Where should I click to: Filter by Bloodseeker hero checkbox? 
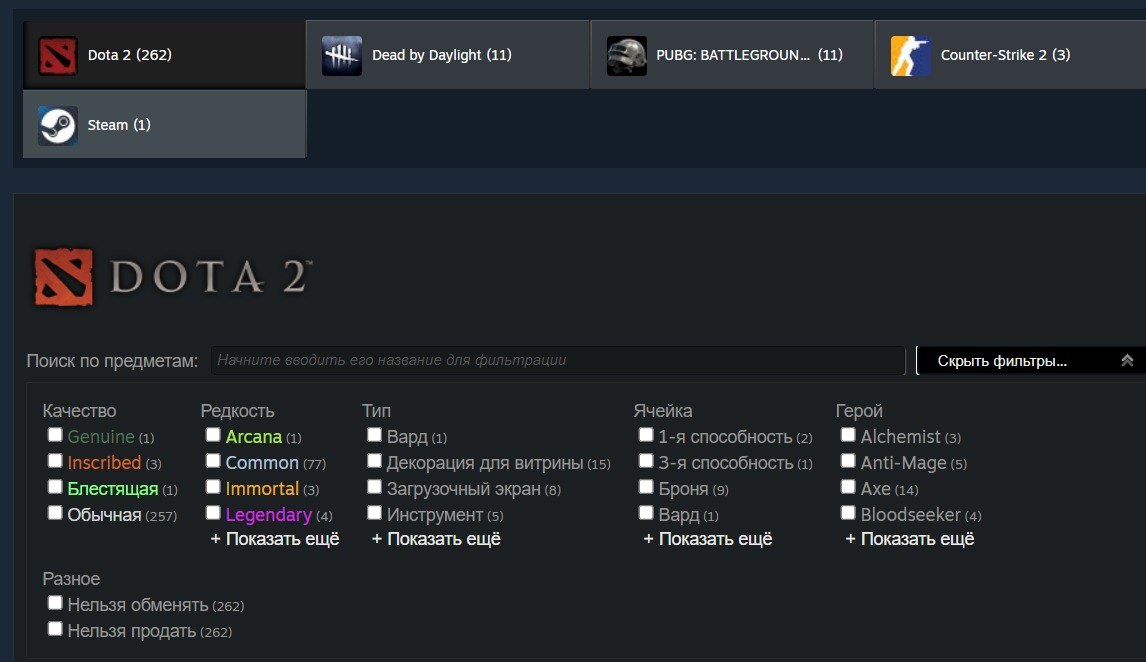point(848,513)
